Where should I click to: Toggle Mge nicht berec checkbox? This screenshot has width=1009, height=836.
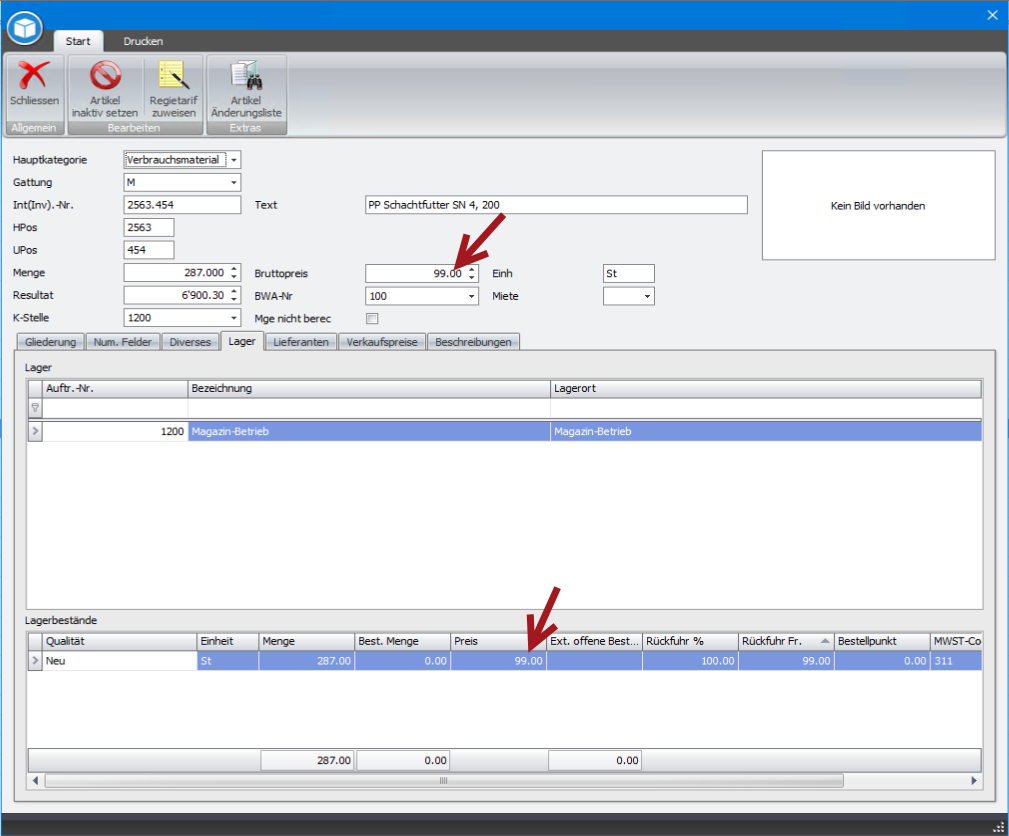(x=372, y=319)
